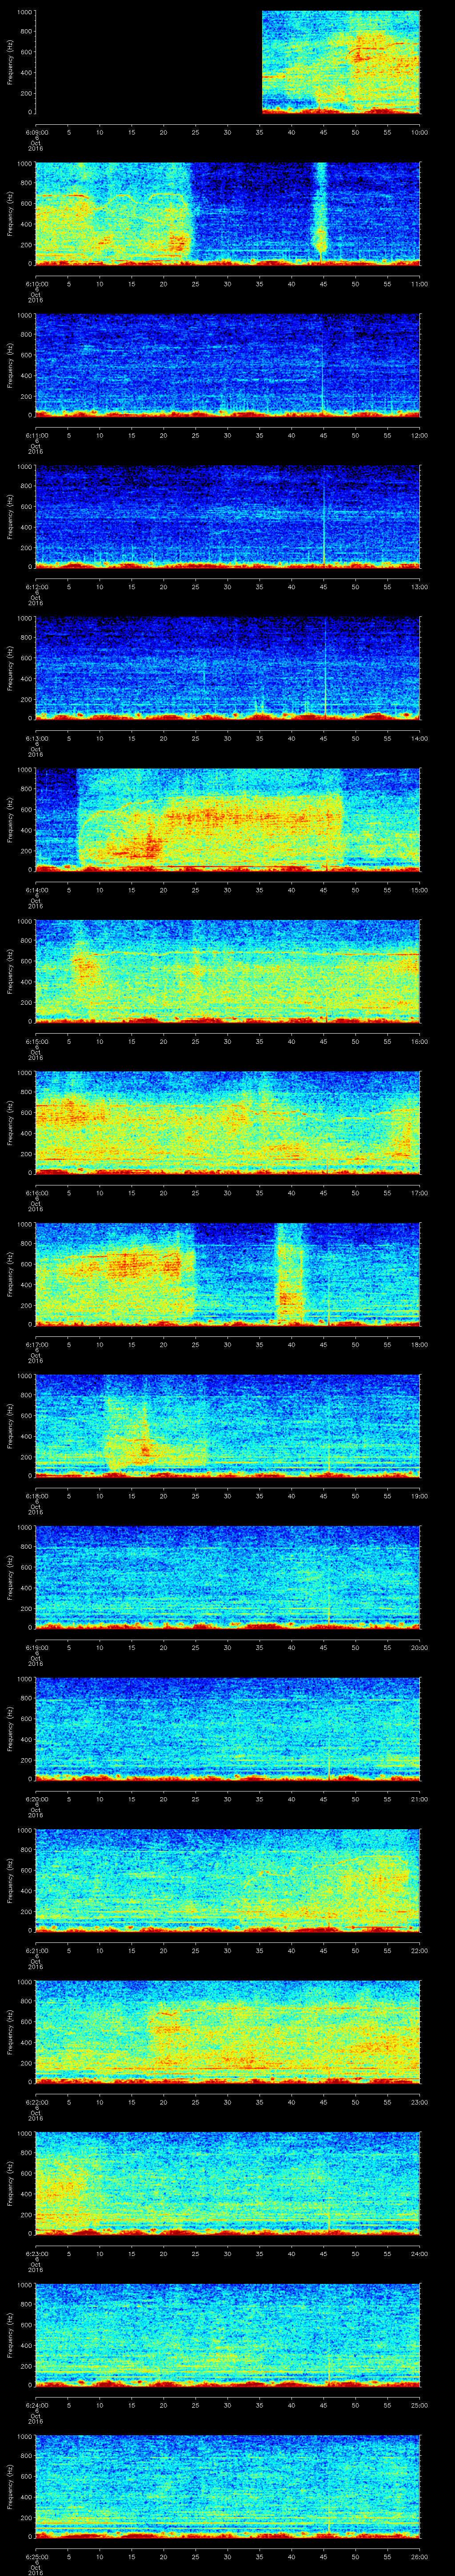Click the 6:22:00 start time label
455x2576 pixels.
coord(36,2102)
